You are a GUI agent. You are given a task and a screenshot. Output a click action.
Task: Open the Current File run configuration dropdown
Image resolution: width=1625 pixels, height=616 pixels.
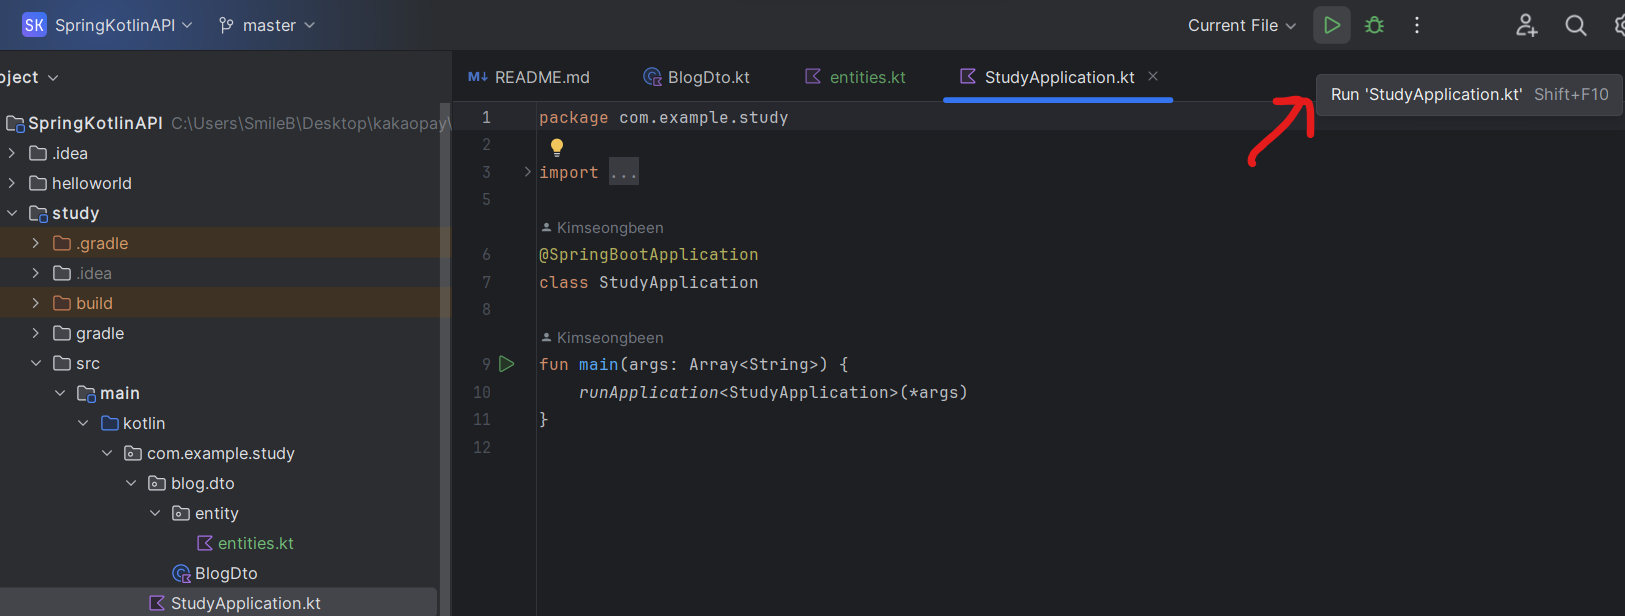(1242, 25)
